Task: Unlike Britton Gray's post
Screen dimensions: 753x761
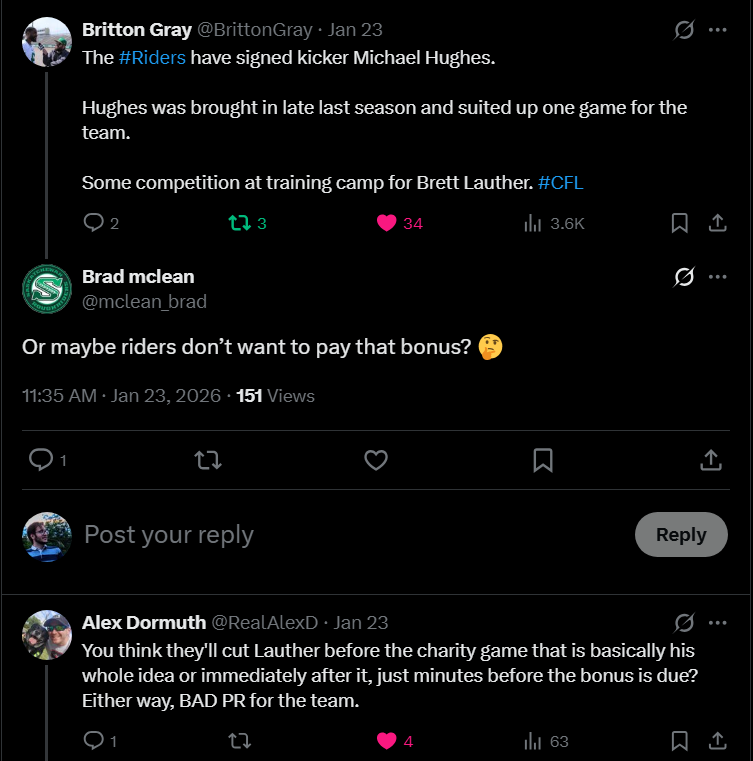Action: click(387, 223)
